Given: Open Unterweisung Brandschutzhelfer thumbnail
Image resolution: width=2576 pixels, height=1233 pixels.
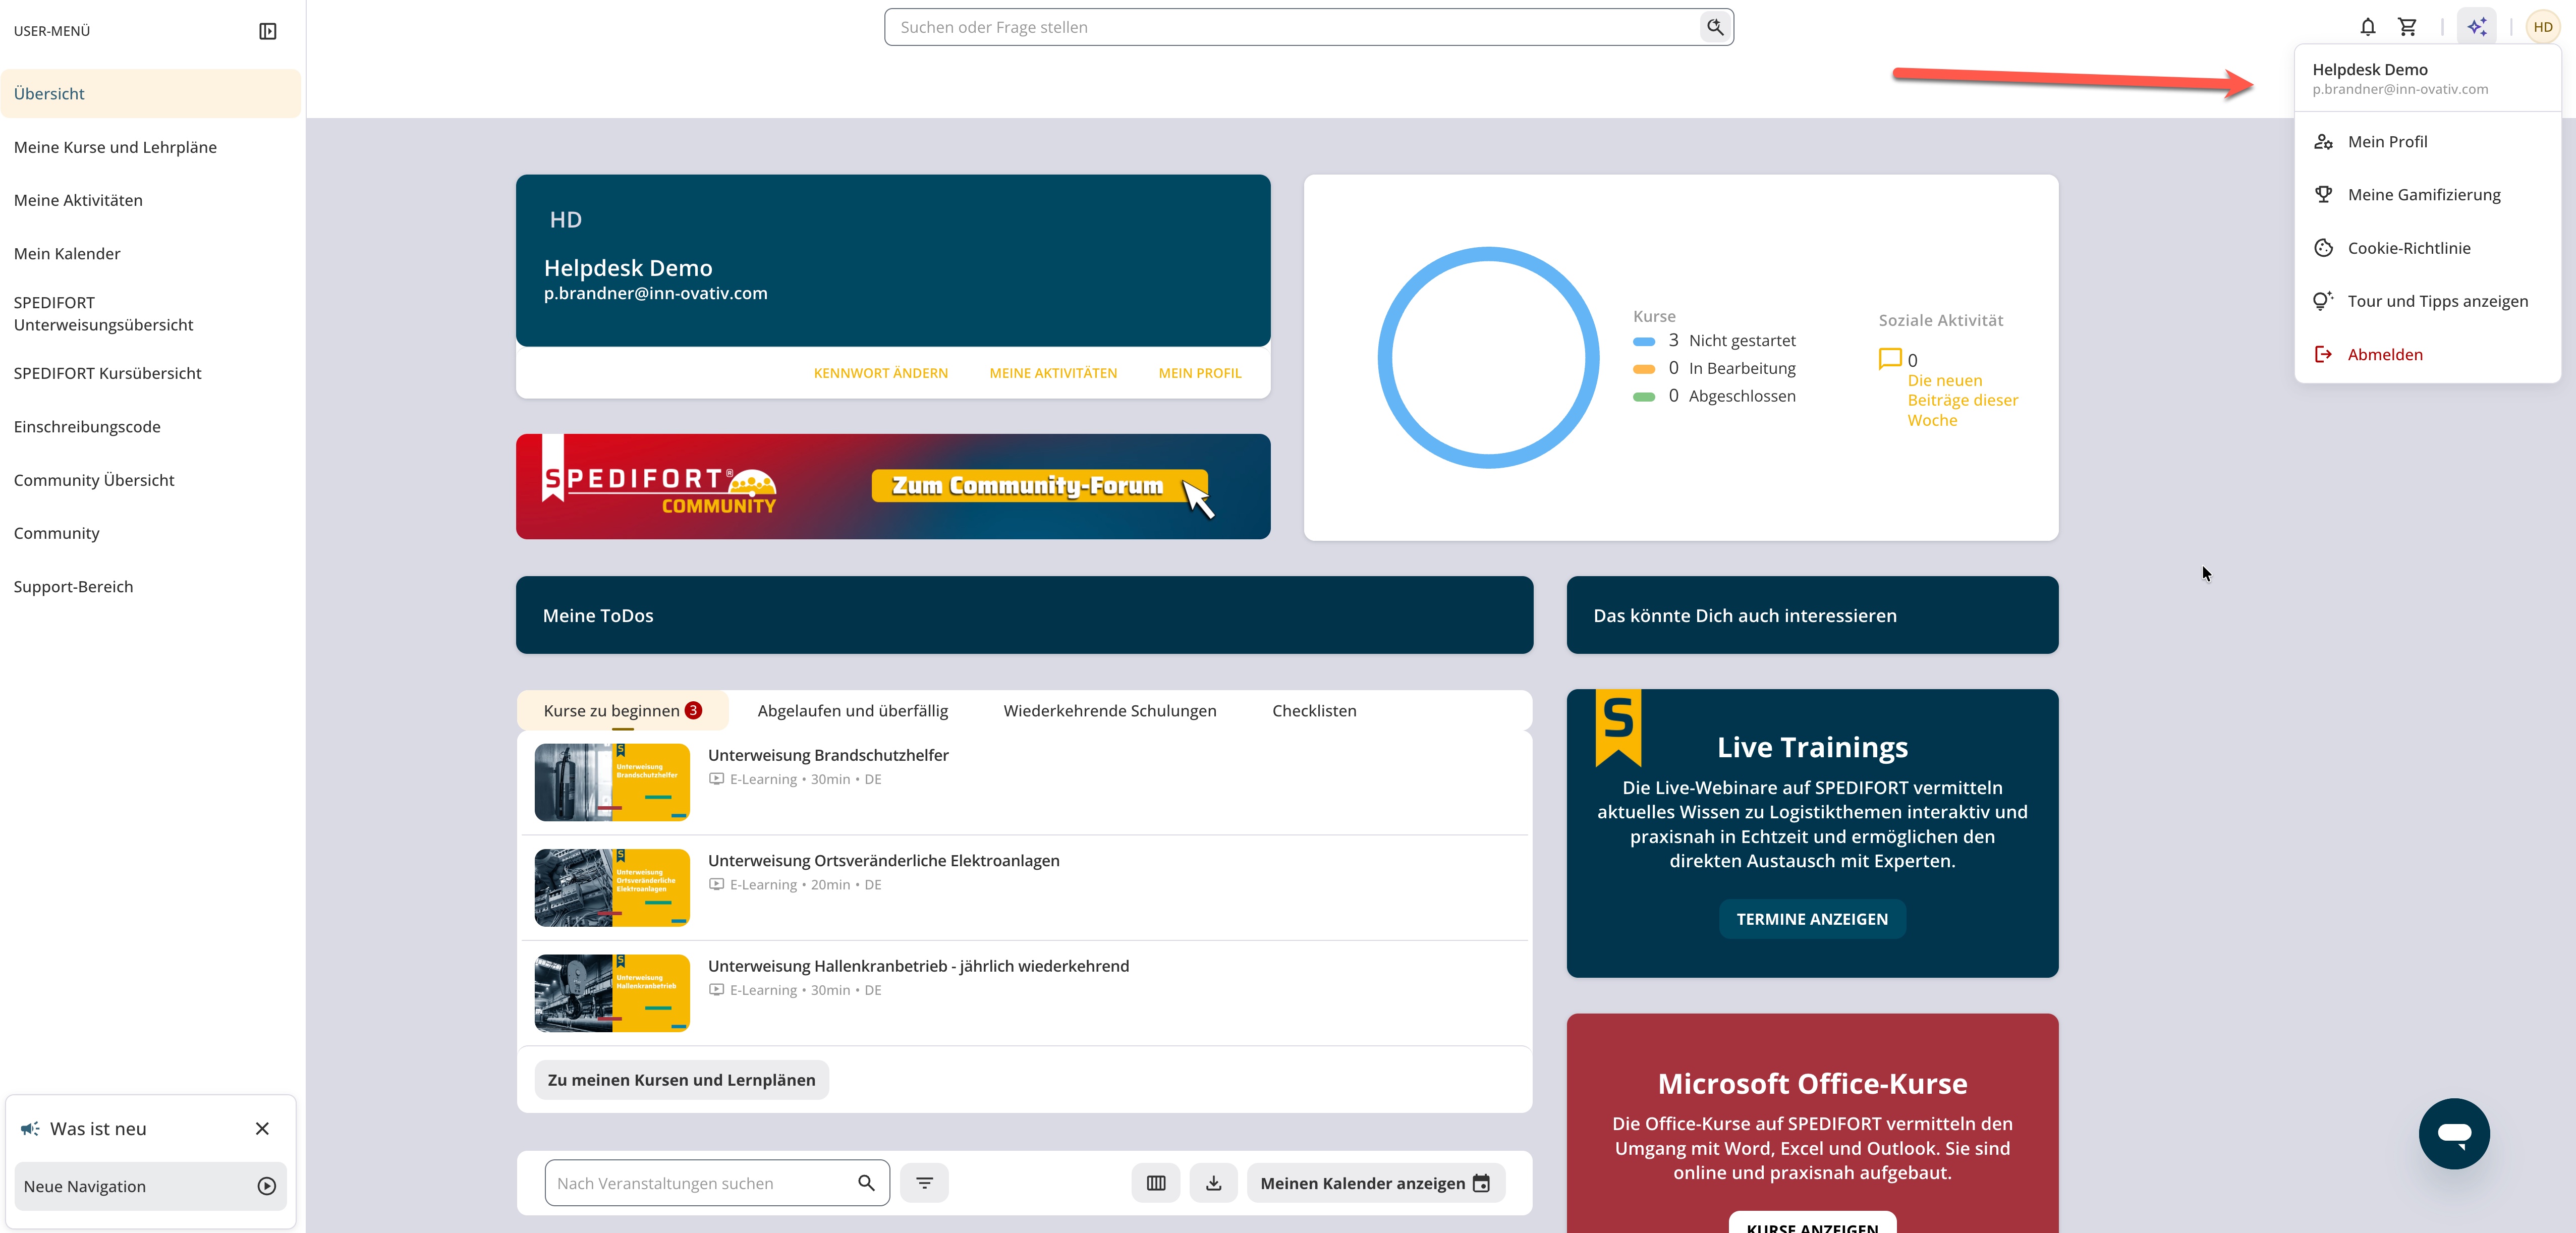Looking at the screenshot, I should pyautogui.click(x=612, y=782).
